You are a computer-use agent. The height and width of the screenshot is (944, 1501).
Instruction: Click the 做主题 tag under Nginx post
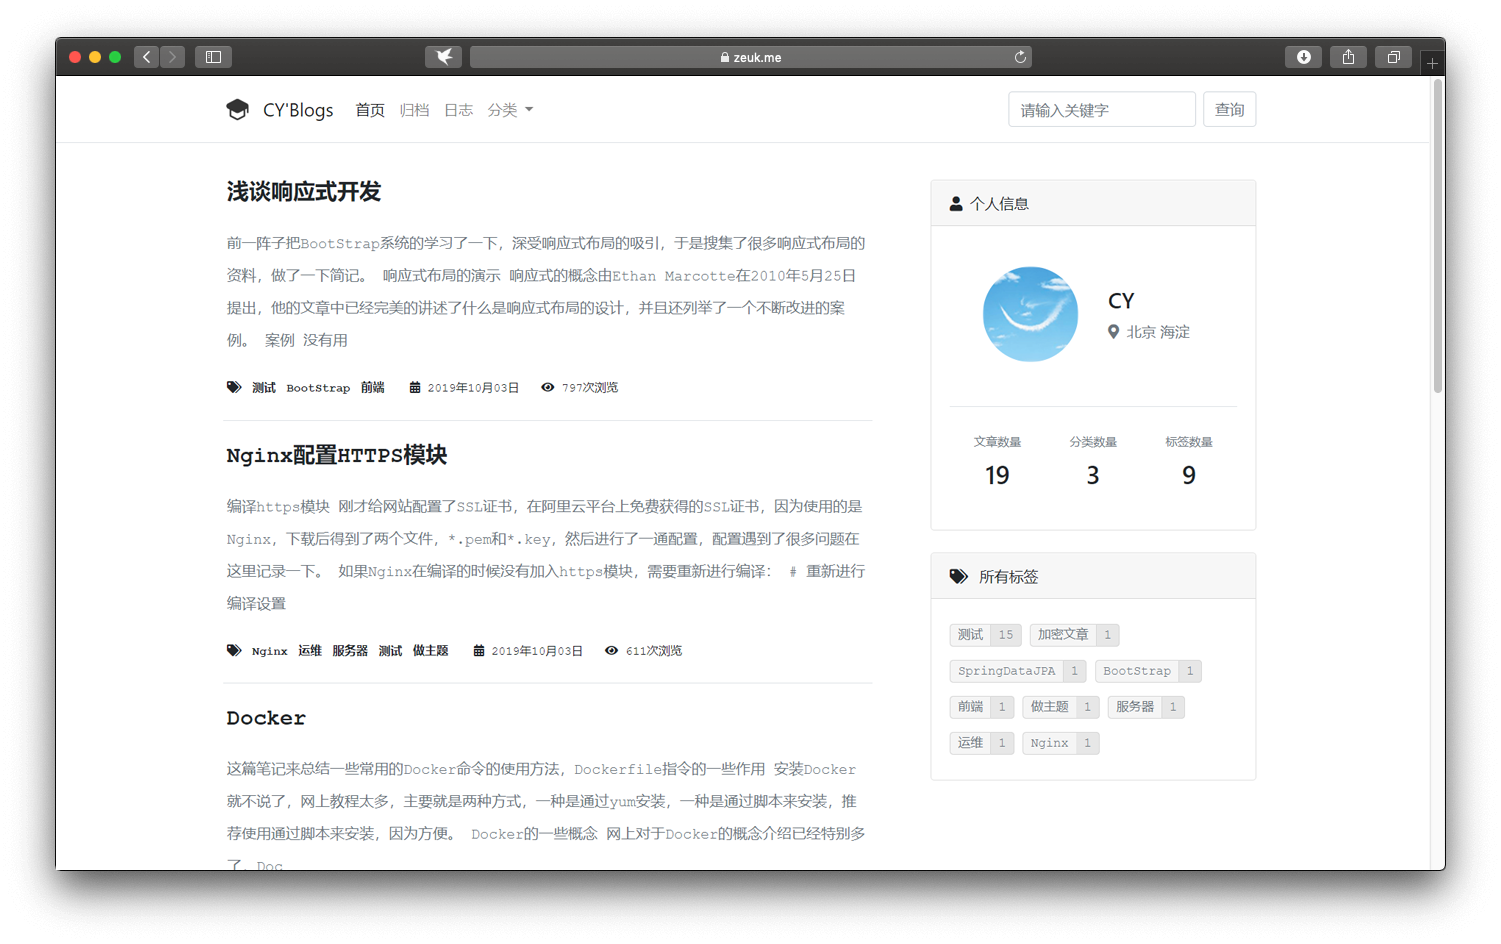pyautogui.click(x=431, y=651)
